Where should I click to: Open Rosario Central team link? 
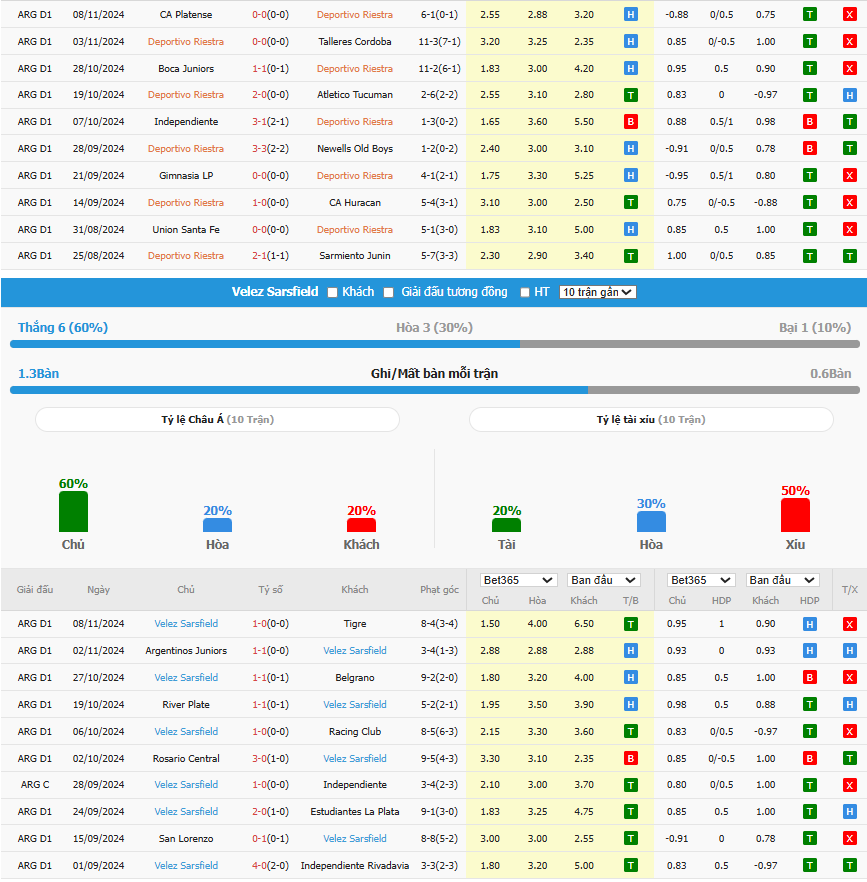coord(186,759)
